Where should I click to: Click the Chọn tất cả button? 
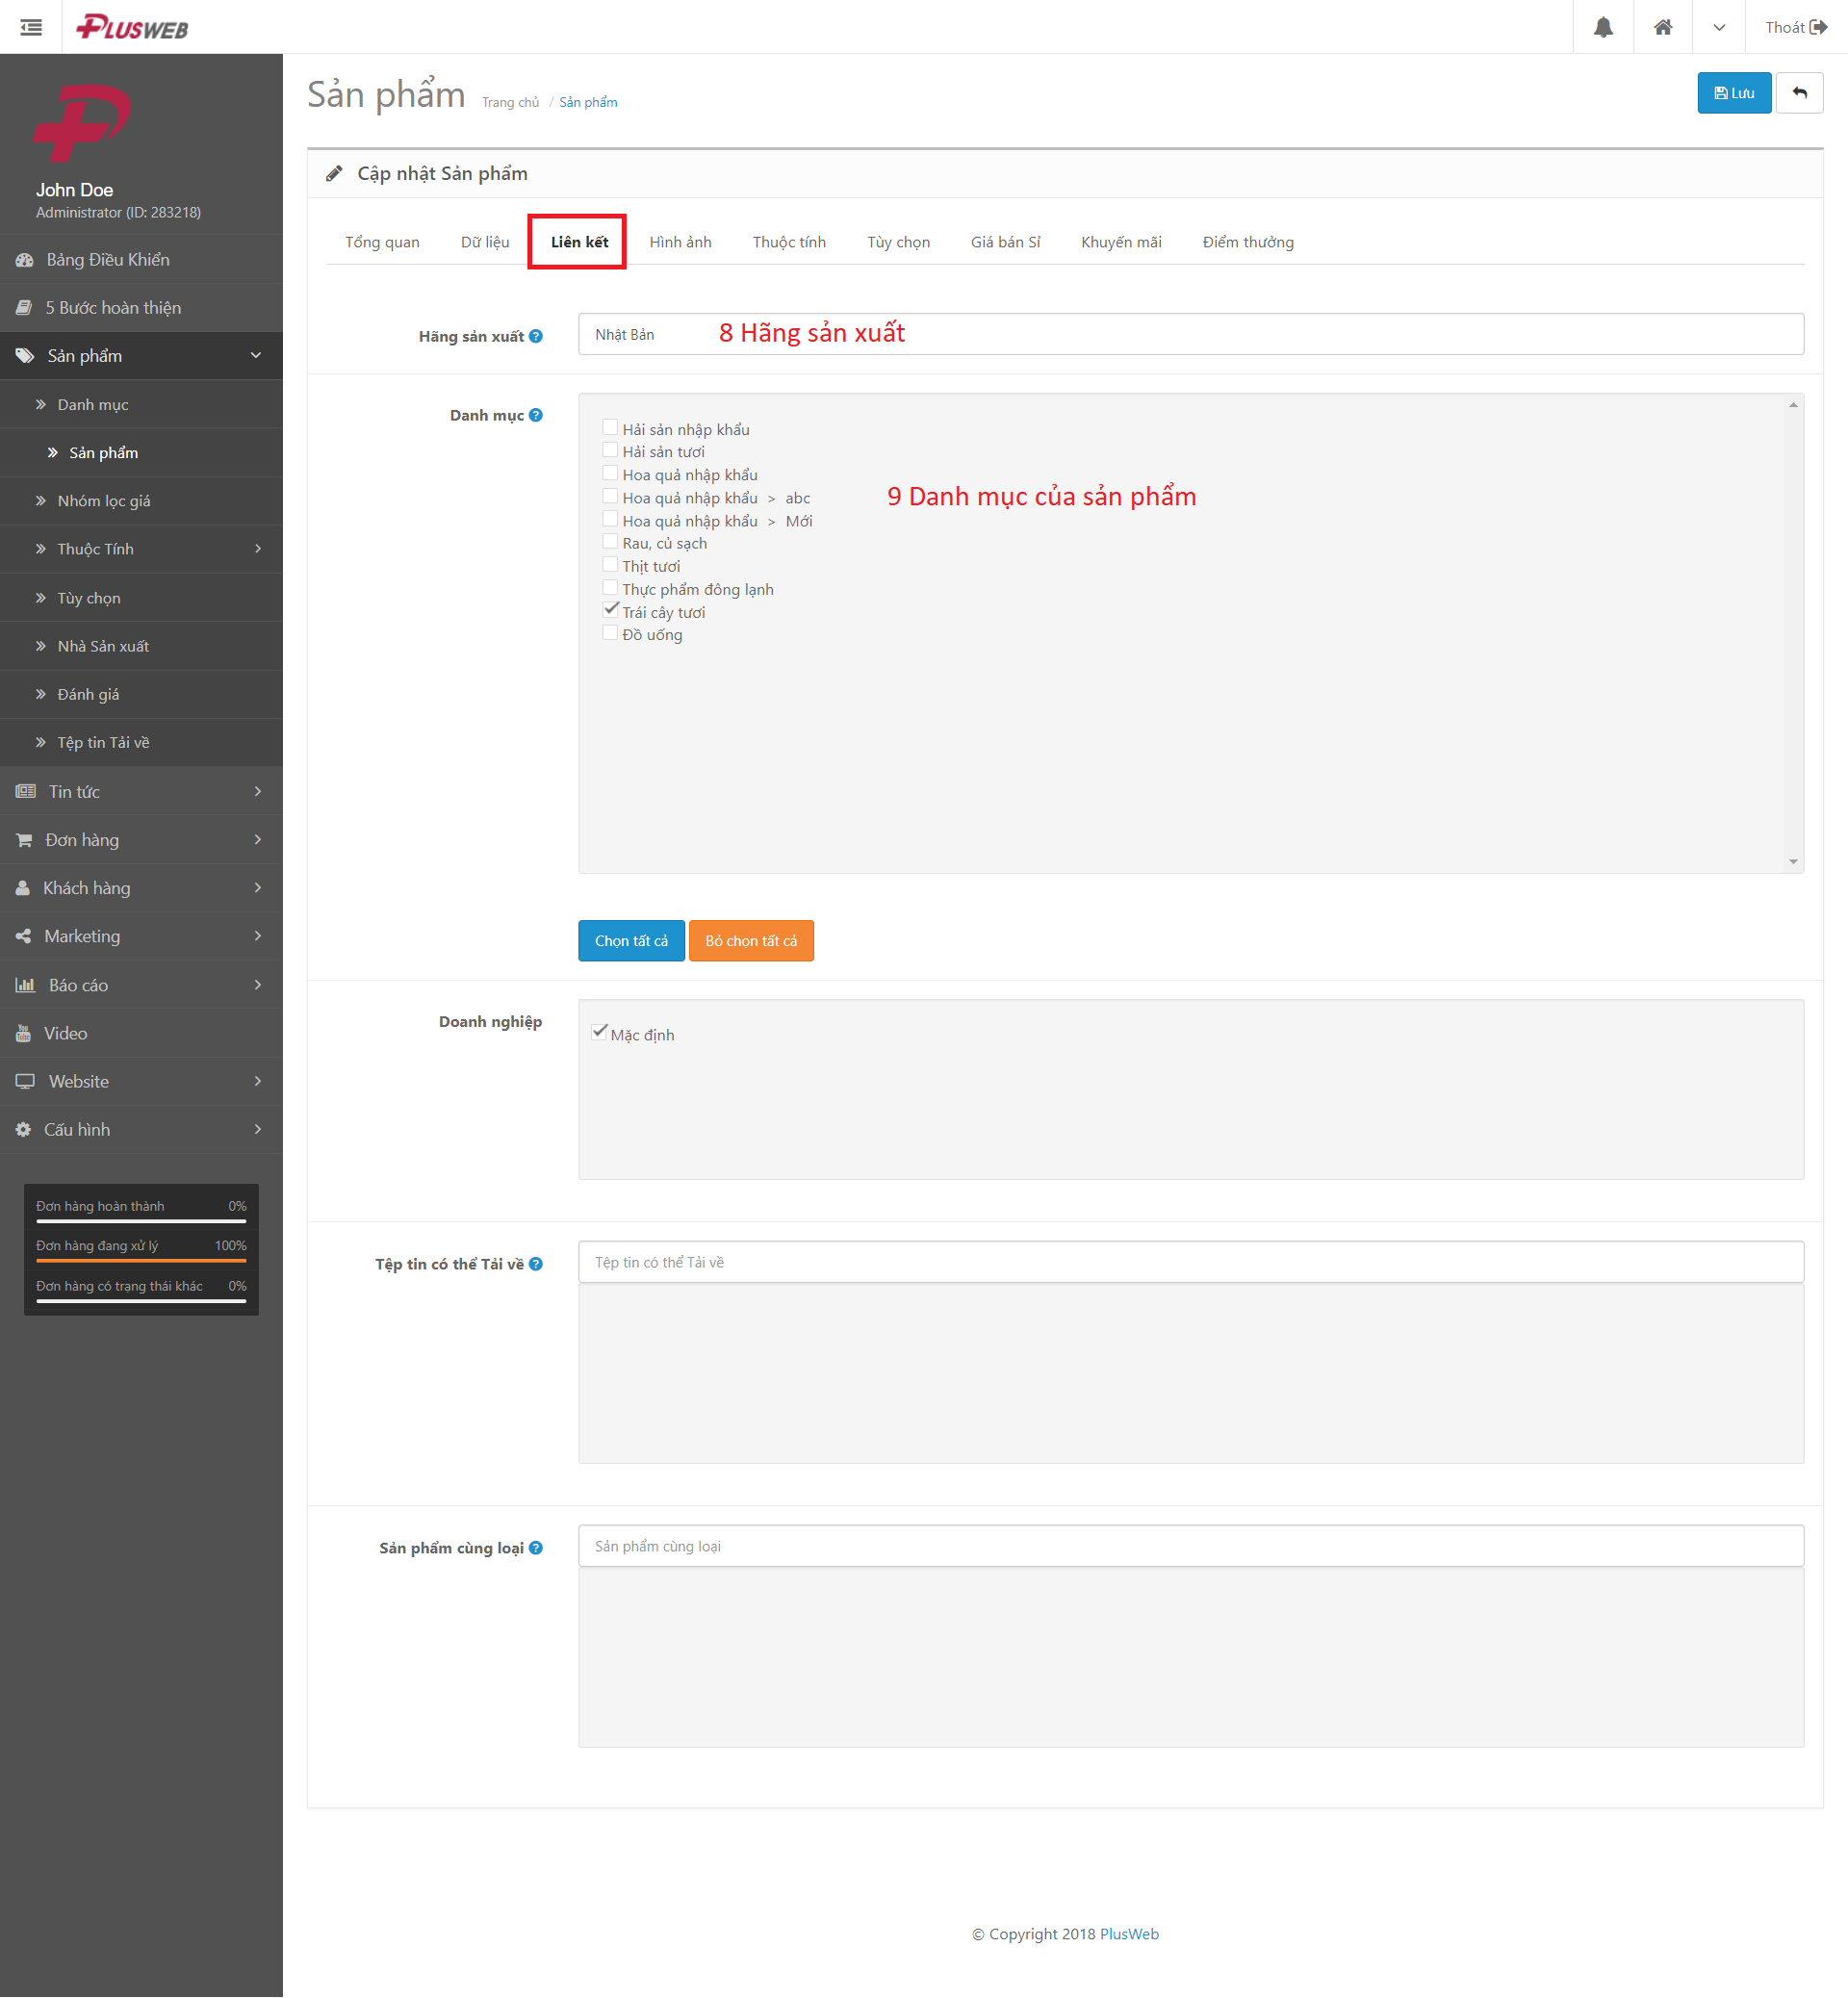[x=631, y=941]
